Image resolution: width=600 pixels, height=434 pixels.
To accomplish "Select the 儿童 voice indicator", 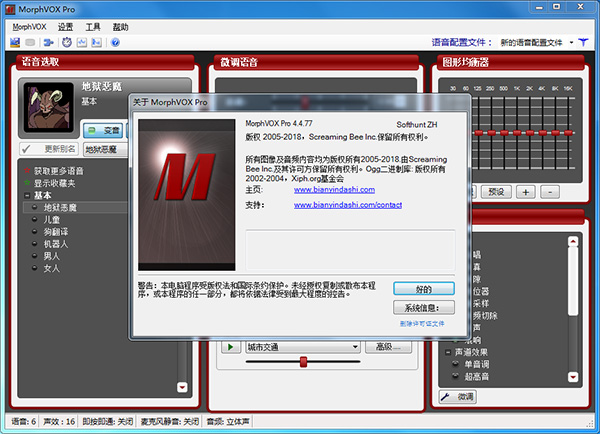I will 35,219.
